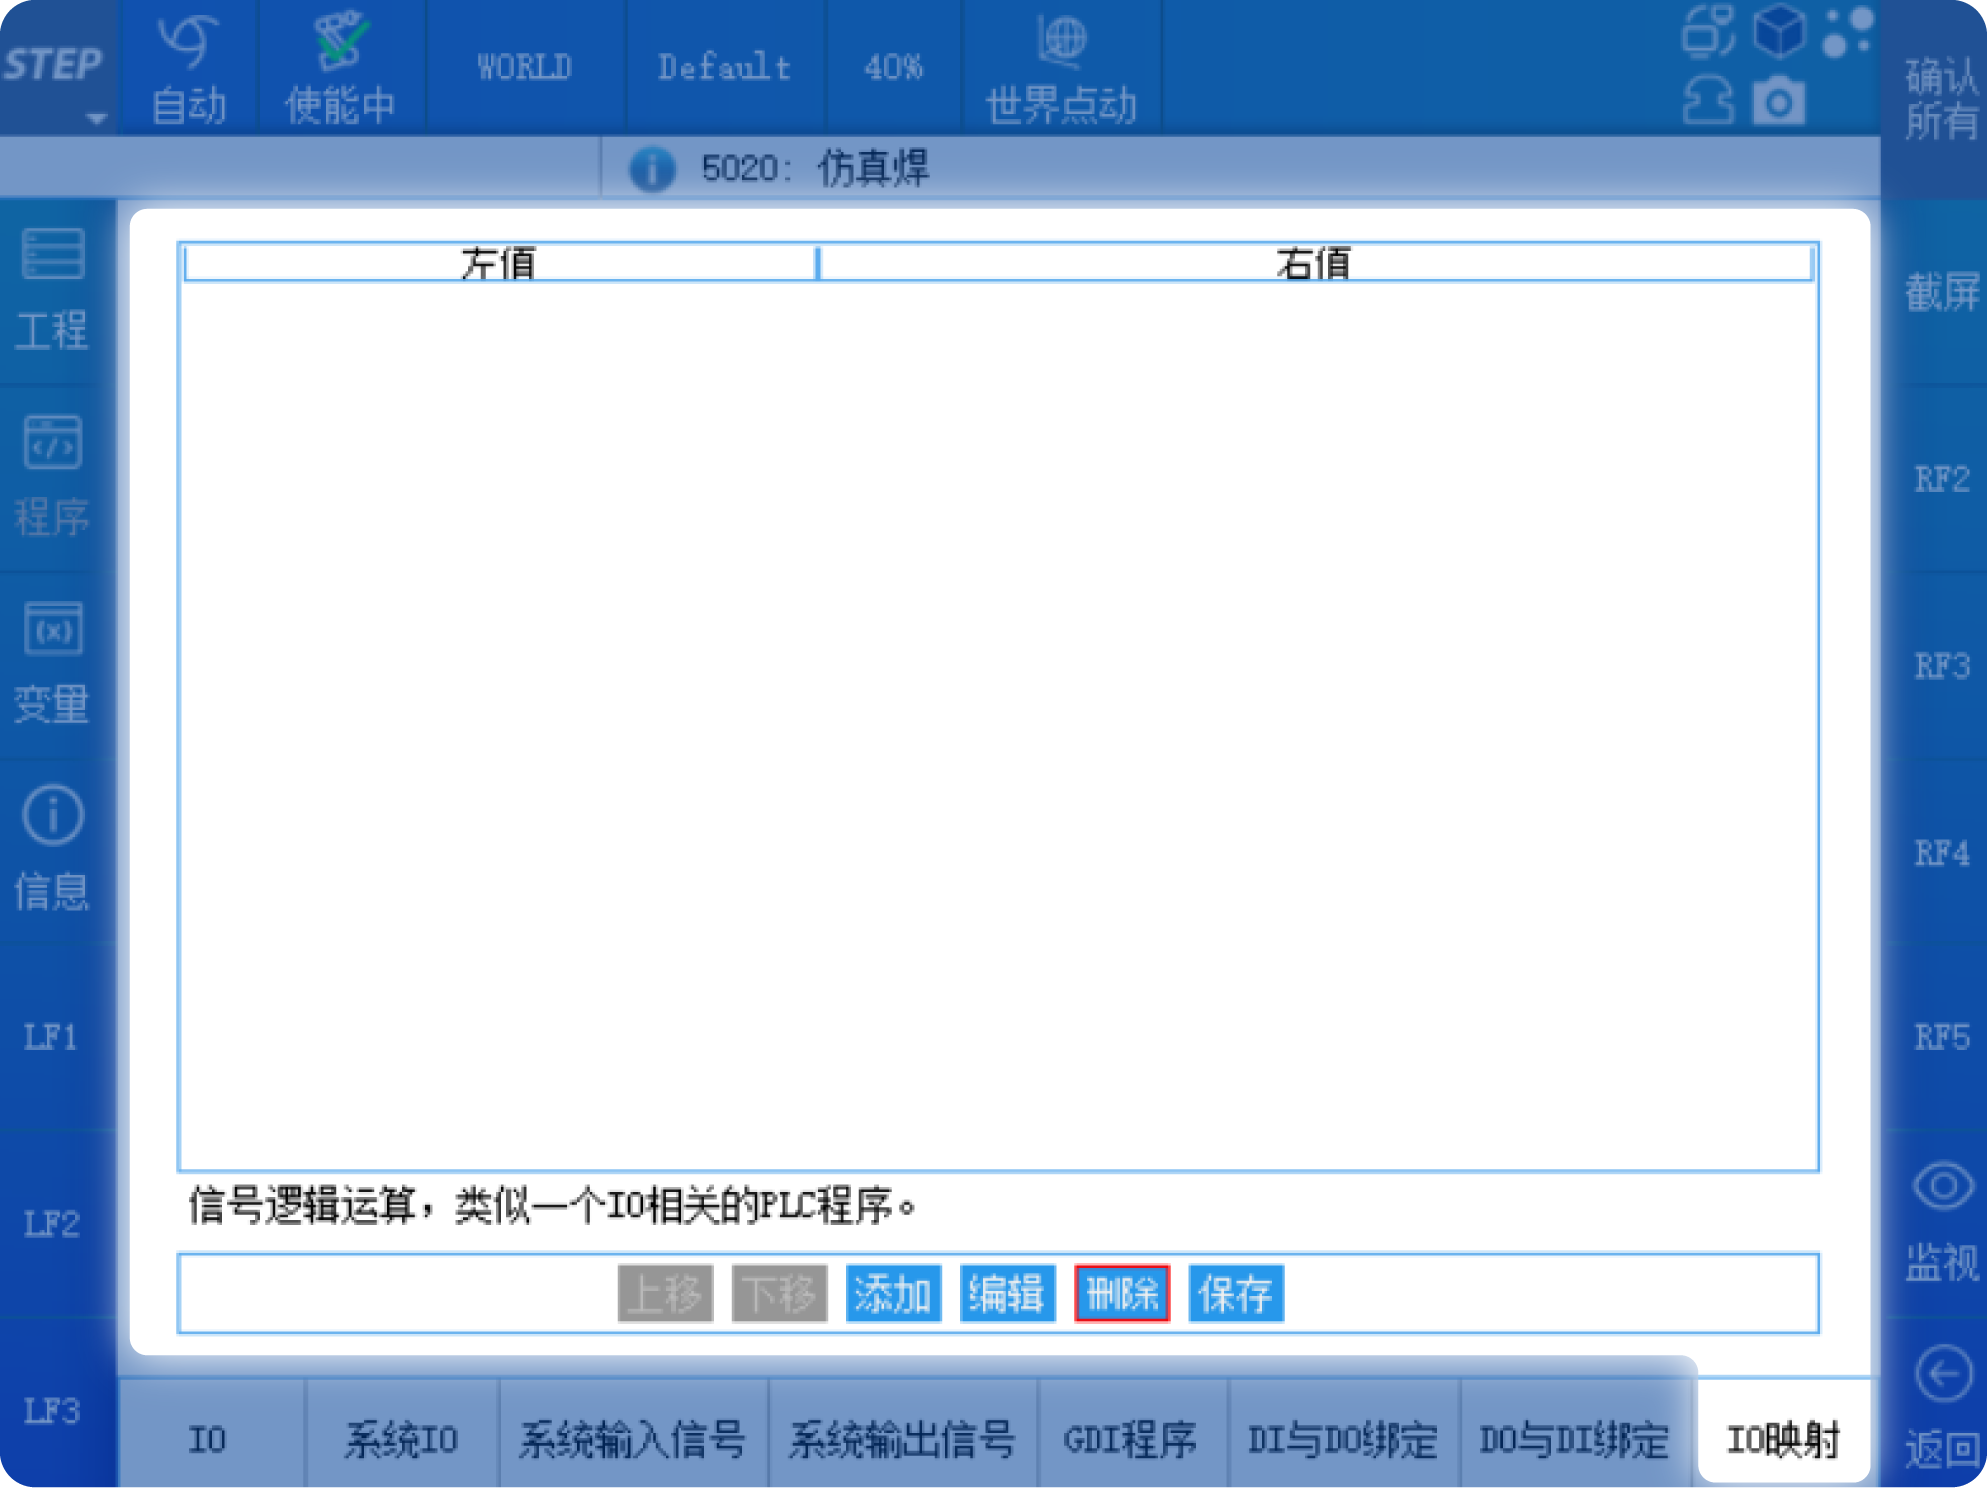The width and height of the screenshot is (1987, 1488).
Task: Click the RF5 function key
Action: click(x=1940, y=1037)
